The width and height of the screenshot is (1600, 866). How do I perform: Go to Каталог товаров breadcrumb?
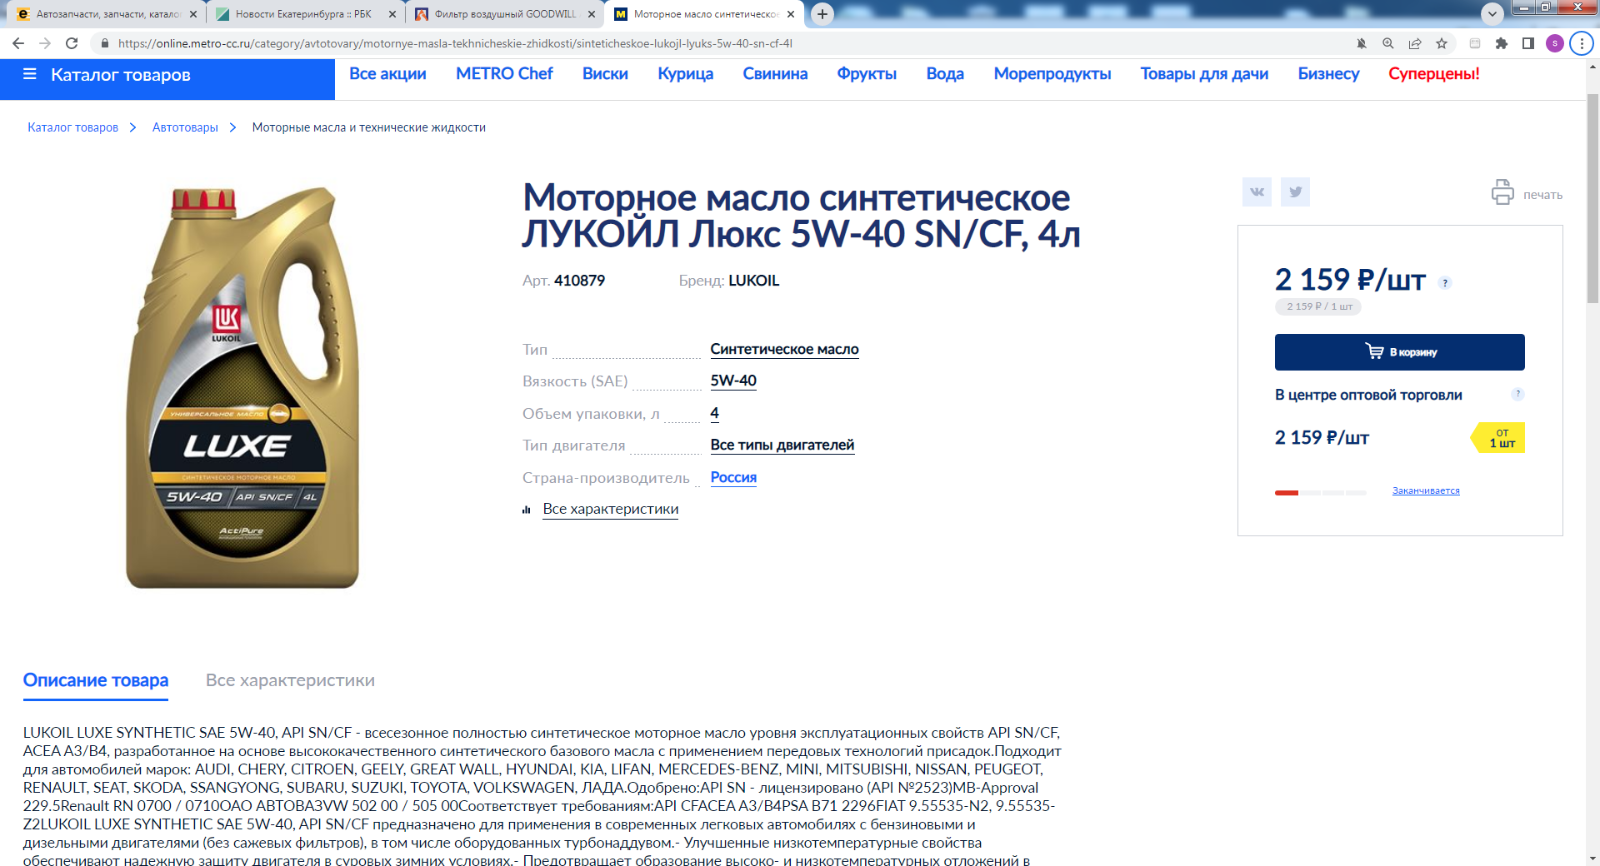[73, 127]
